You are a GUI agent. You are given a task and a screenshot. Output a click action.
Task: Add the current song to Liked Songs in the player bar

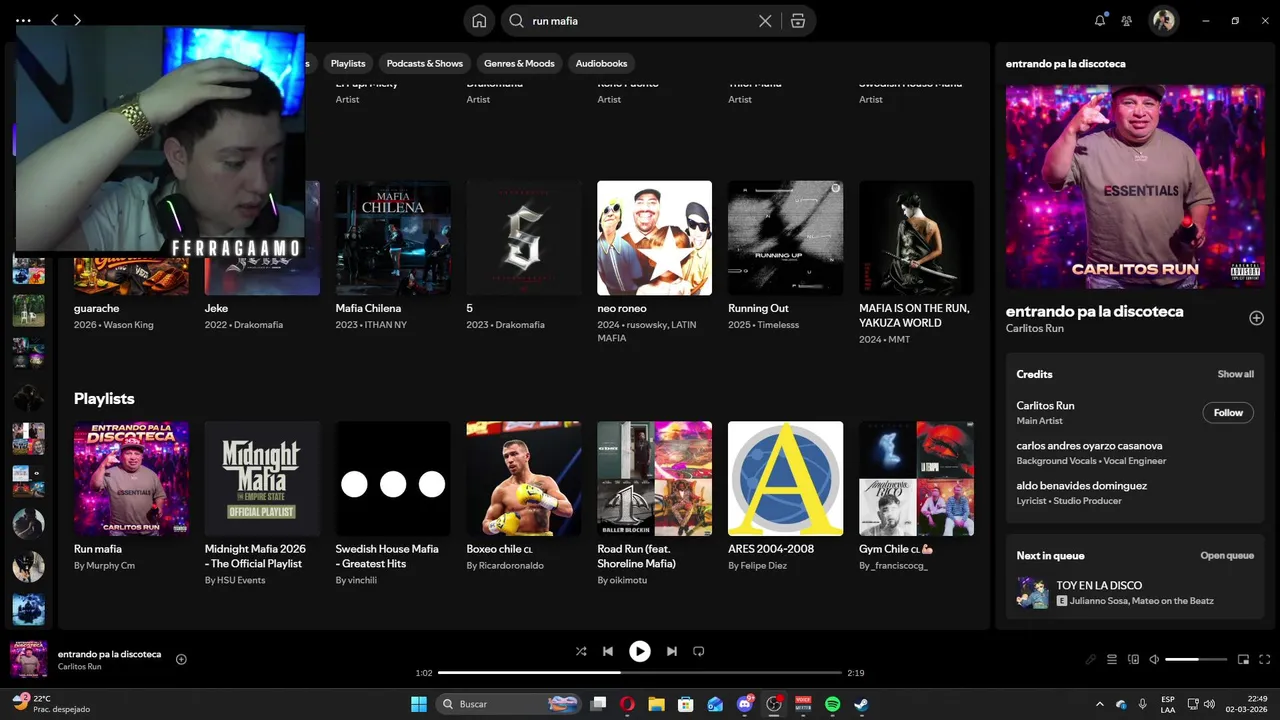tap(181, 659)
